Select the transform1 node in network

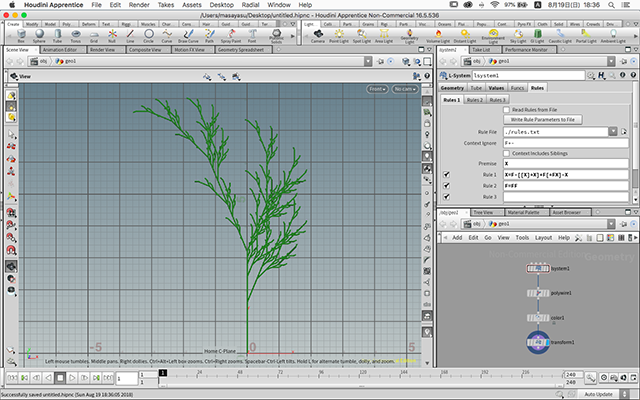click(539, 343)
